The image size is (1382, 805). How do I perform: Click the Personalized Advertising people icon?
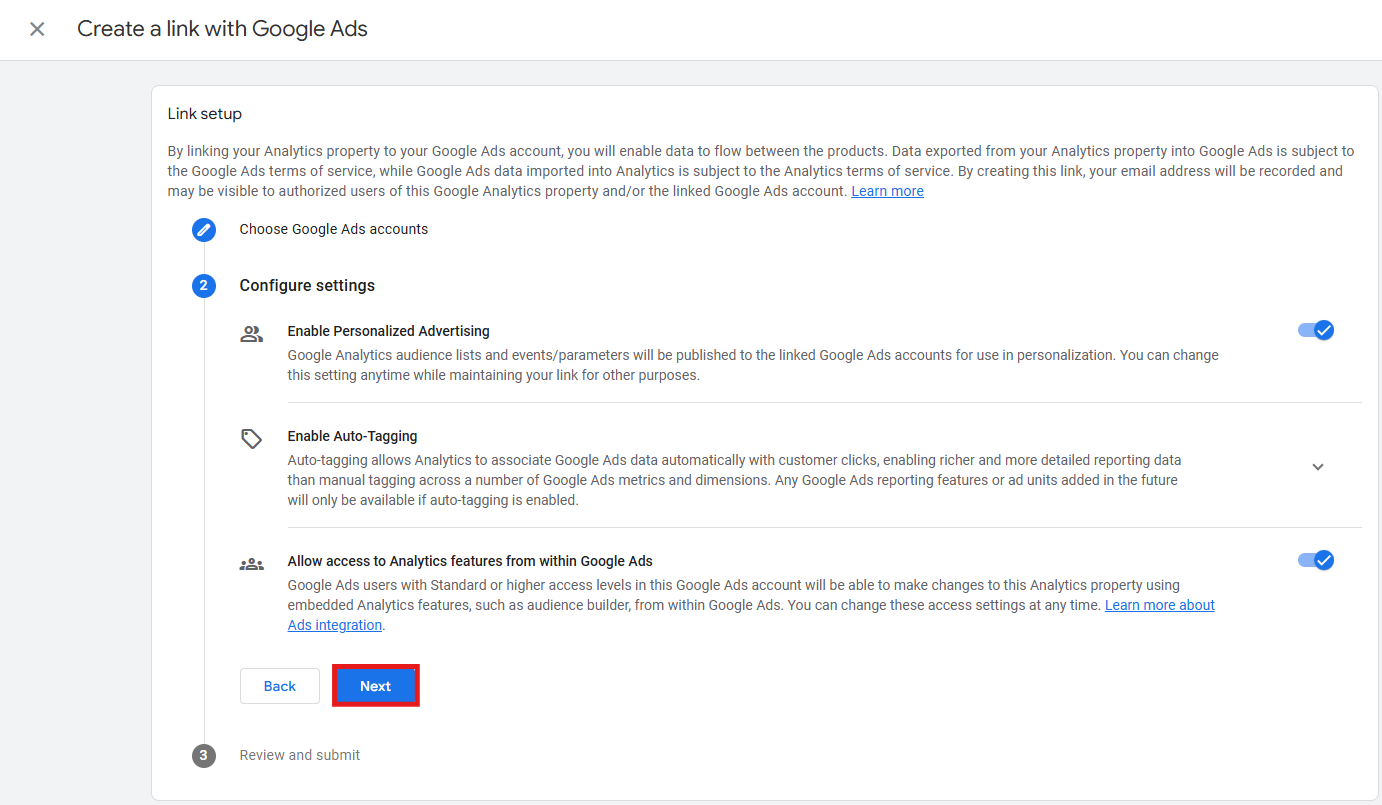(252, 334)
